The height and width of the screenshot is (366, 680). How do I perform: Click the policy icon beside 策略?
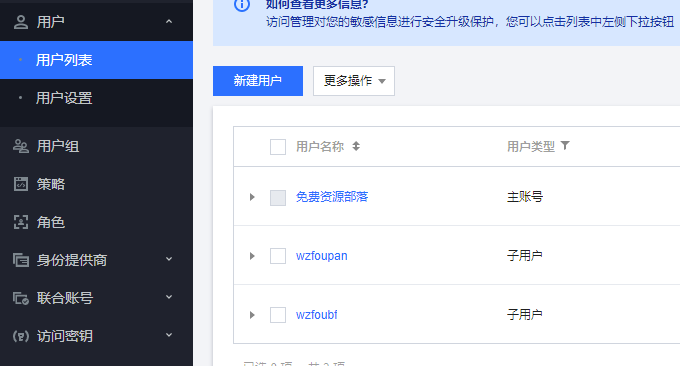tap(21, 184)
